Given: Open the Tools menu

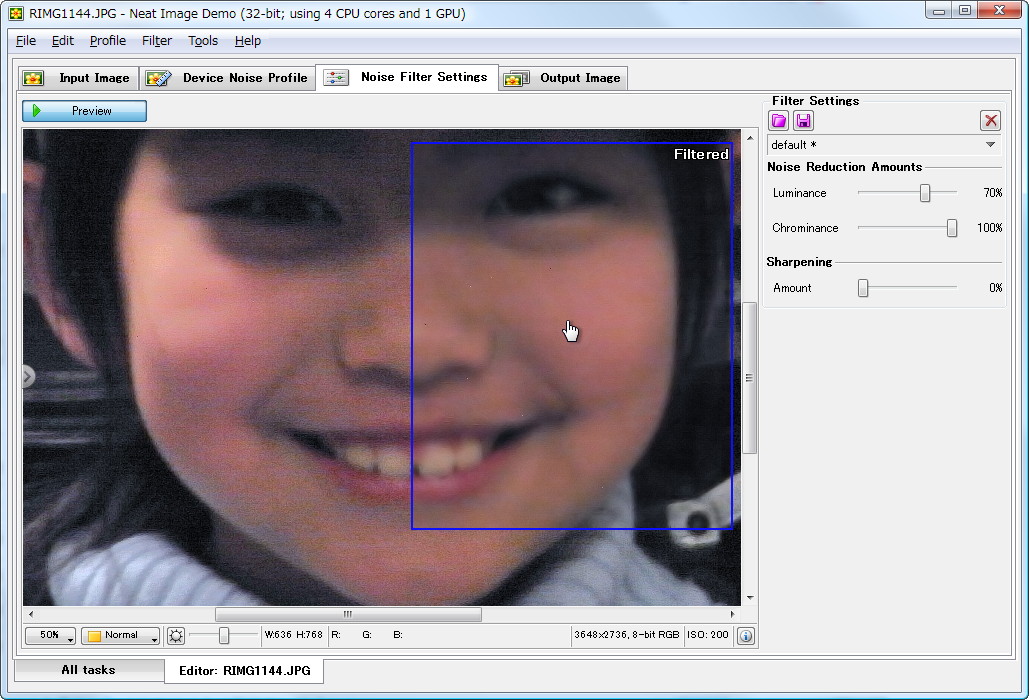Looking at the screenshot, I should pyautogui.click(x=202, y=41).
